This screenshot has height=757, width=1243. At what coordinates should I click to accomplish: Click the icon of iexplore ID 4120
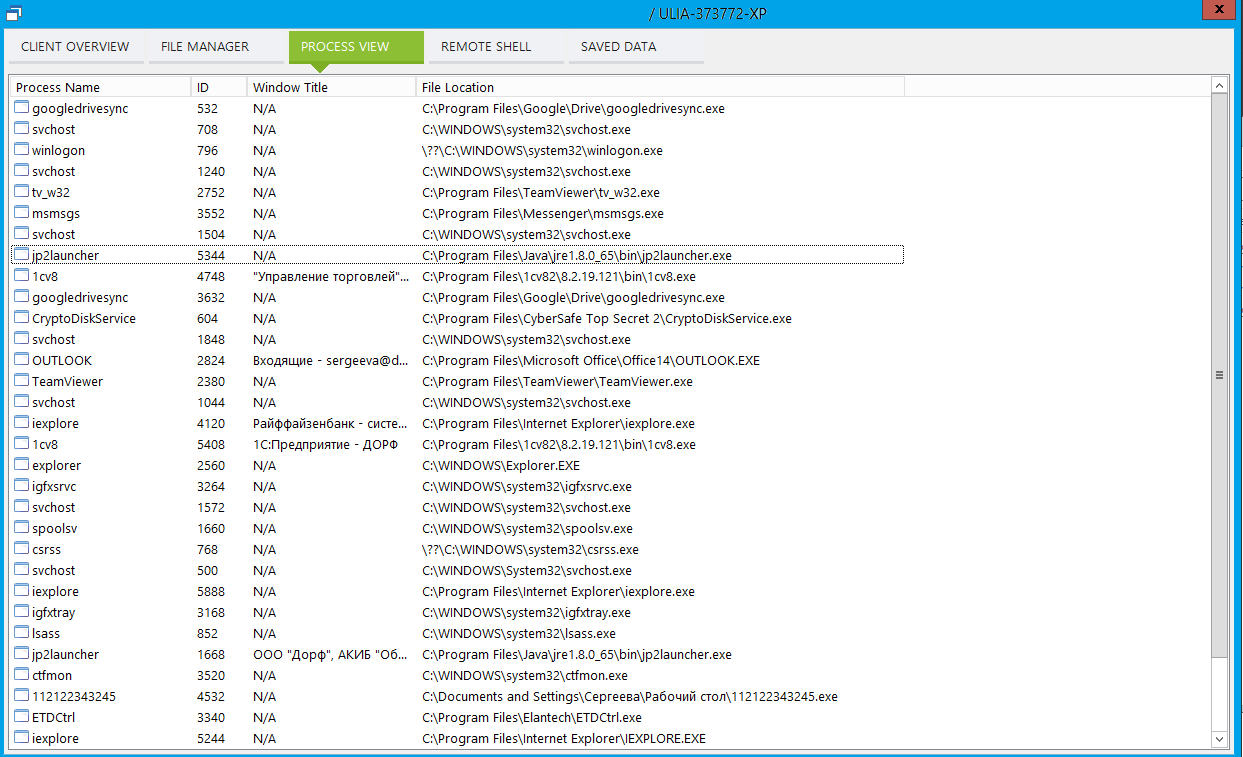pos(22,423)
